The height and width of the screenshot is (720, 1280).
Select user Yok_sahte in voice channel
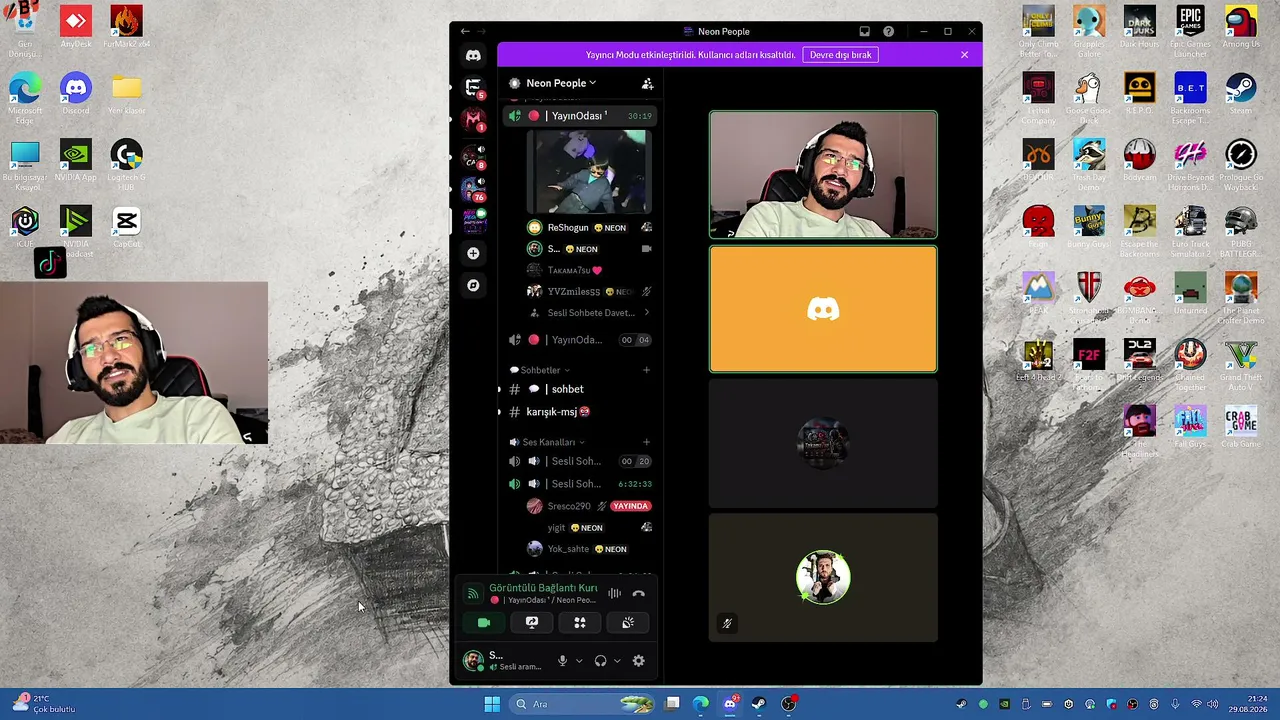tap(590, 549)
